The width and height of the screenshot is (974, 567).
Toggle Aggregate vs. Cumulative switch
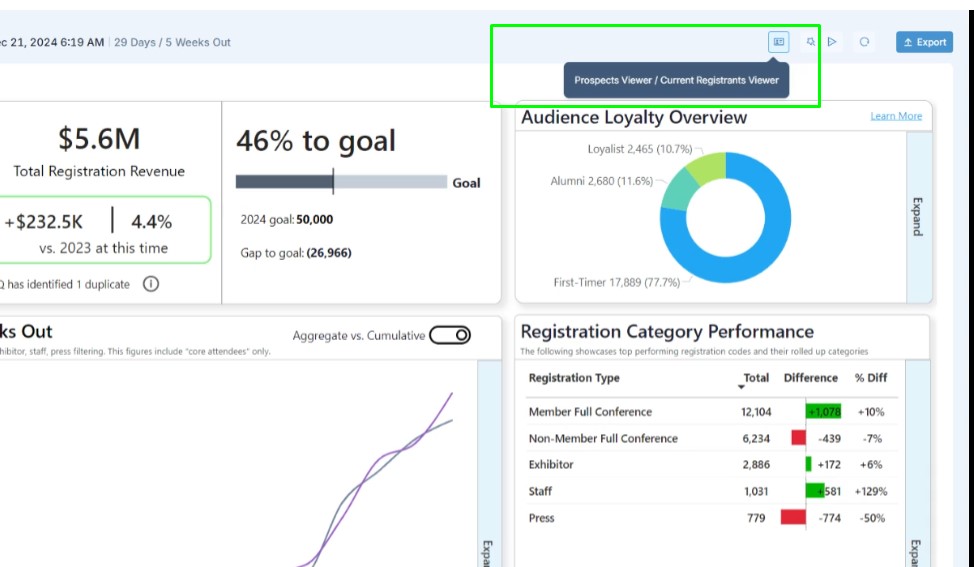click(450, 336)
